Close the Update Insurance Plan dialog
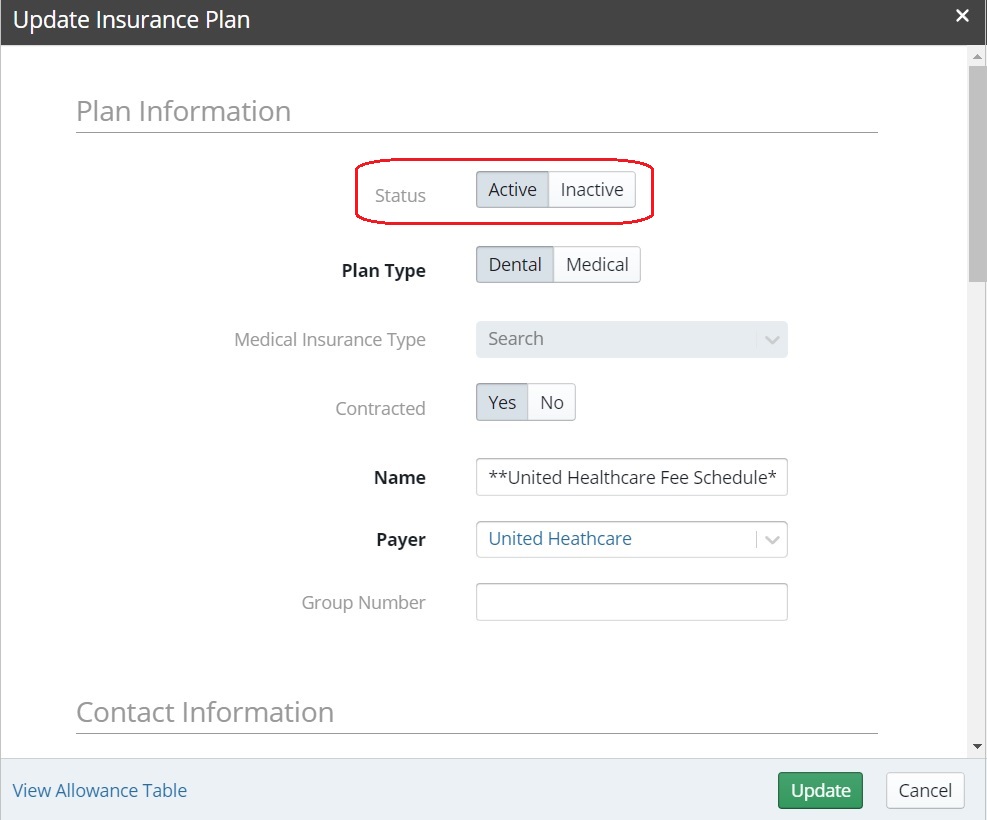The image size is (987, 820). pos(961,15)
